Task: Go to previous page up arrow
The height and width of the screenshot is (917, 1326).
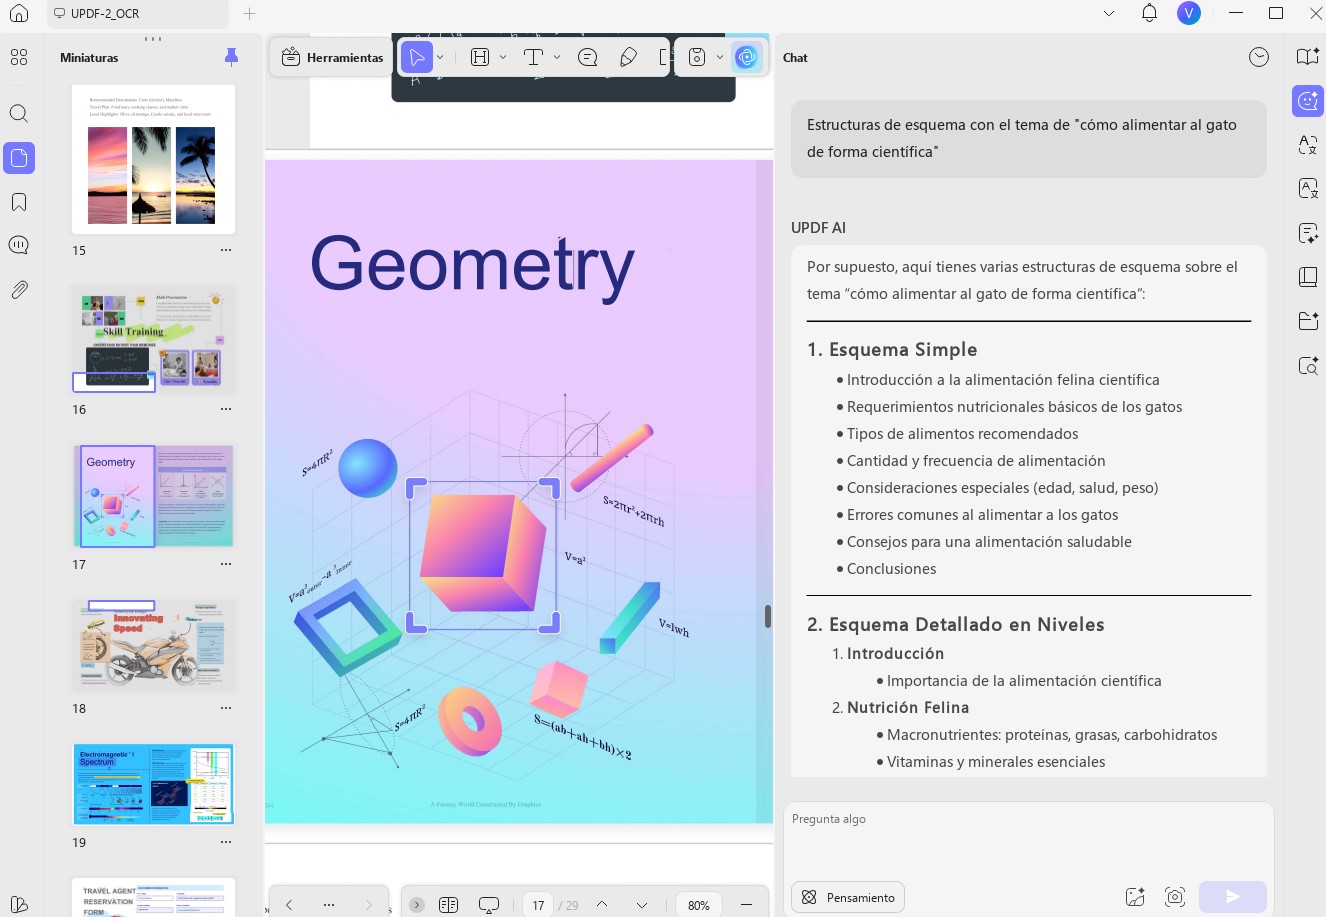Action: (602, 904)
